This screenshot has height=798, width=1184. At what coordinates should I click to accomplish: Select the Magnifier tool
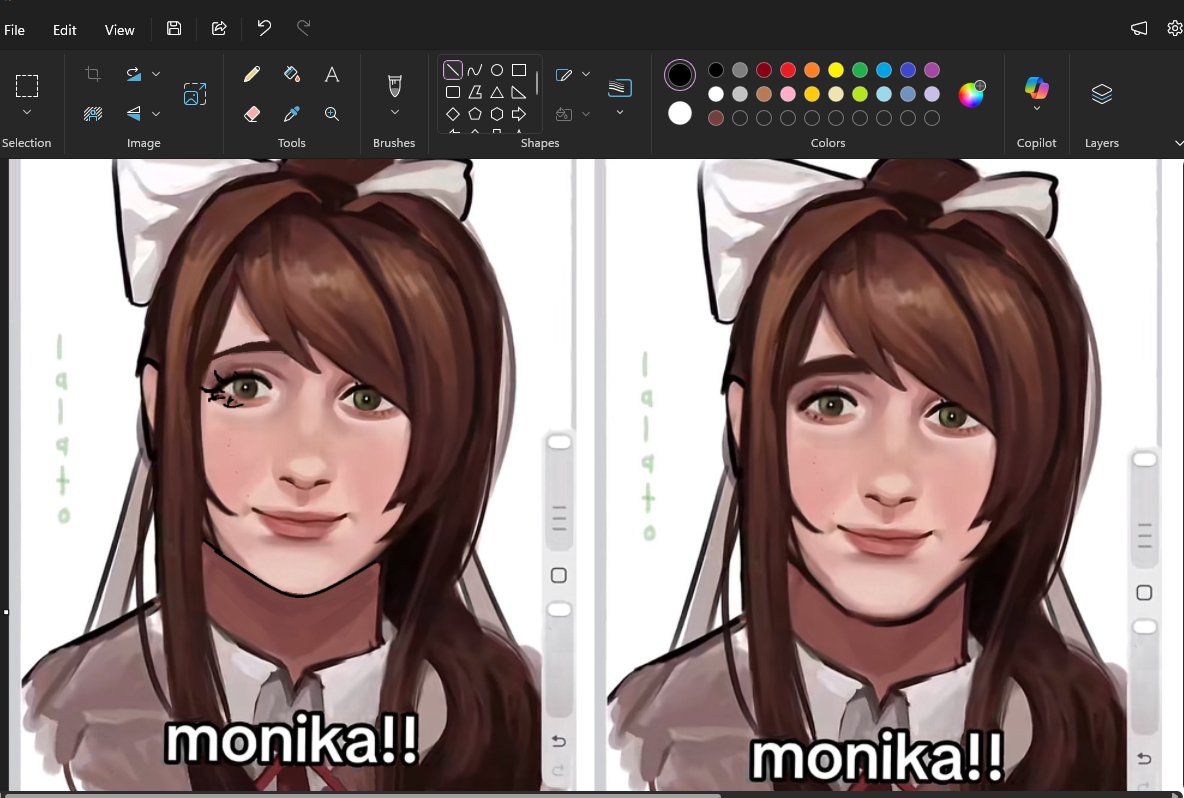coord(331,114)
